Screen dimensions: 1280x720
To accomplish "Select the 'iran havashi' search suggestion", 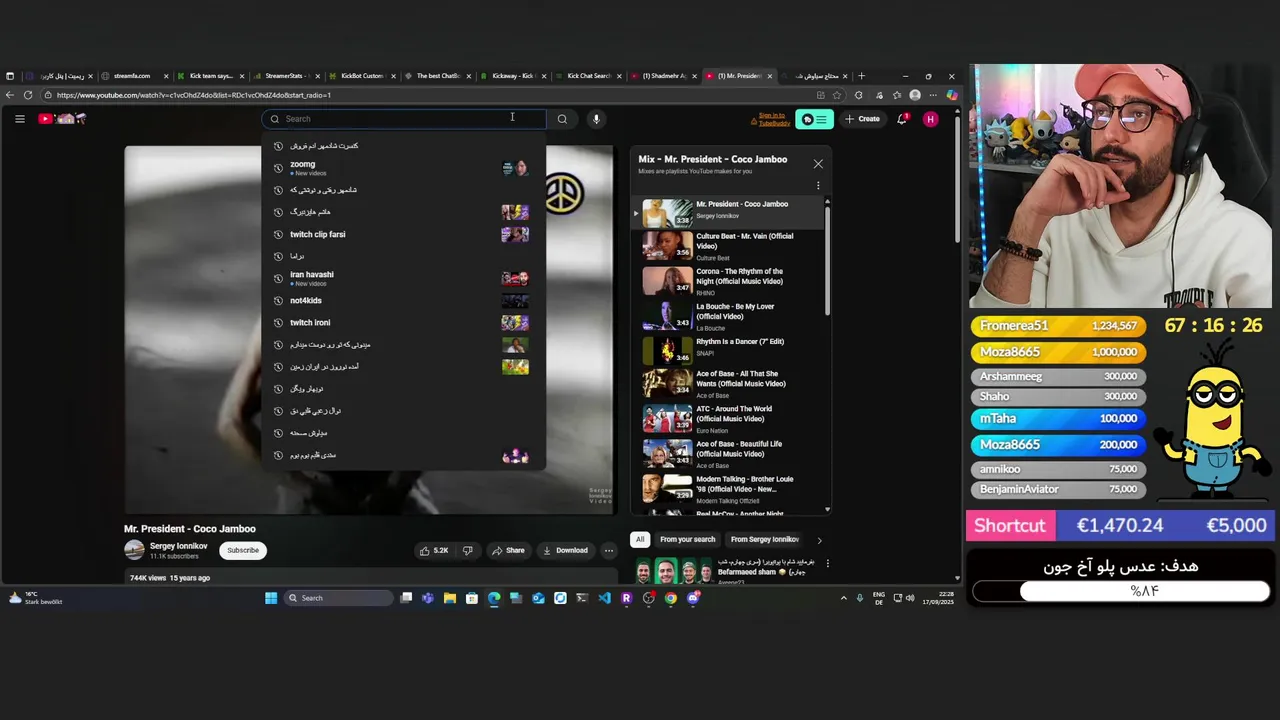I will [x=404, y=278].
